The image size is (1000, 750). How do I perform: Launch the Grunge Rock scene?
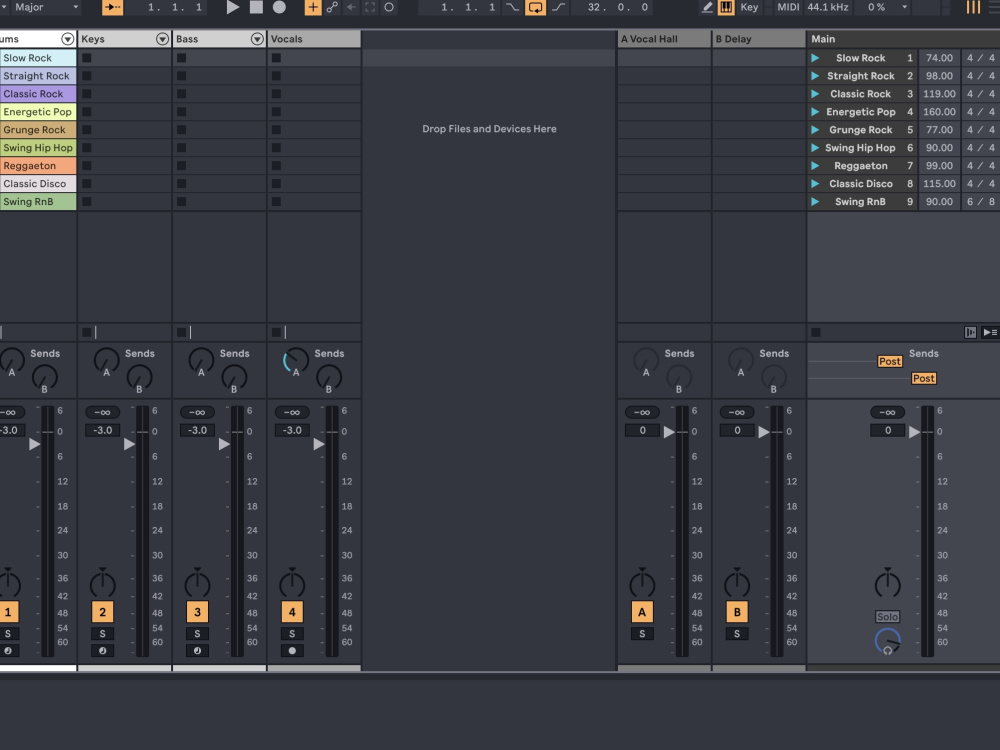pos(815,129)
